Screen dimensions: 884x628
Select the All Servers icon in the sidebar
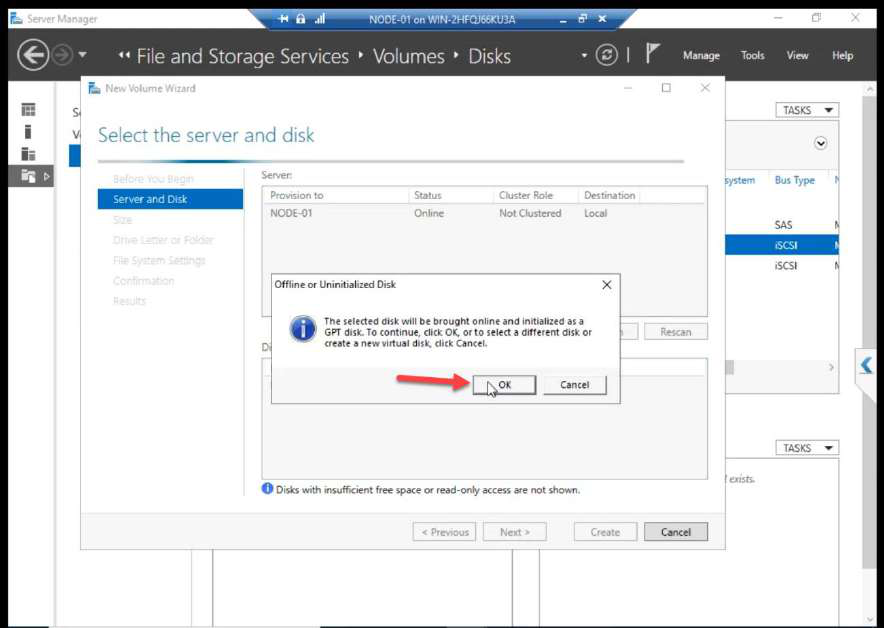click(x=28, y=154)
